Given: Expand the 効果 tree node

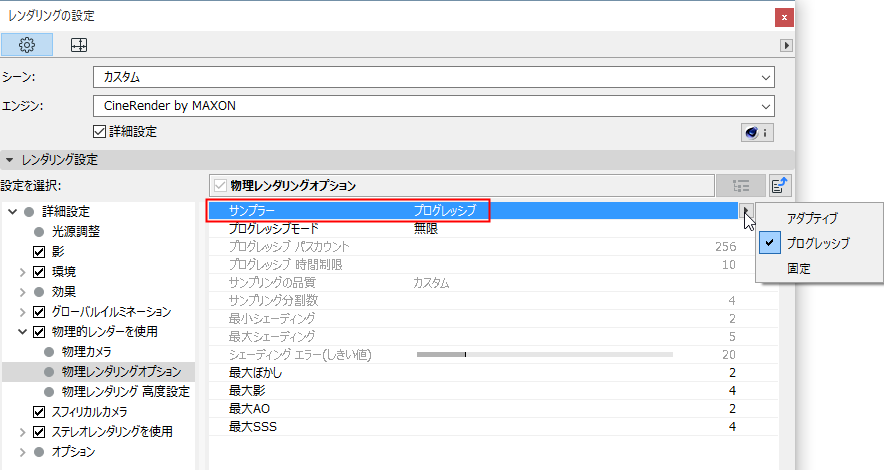Looking at the screenshot, I should (x=23, y=292).
